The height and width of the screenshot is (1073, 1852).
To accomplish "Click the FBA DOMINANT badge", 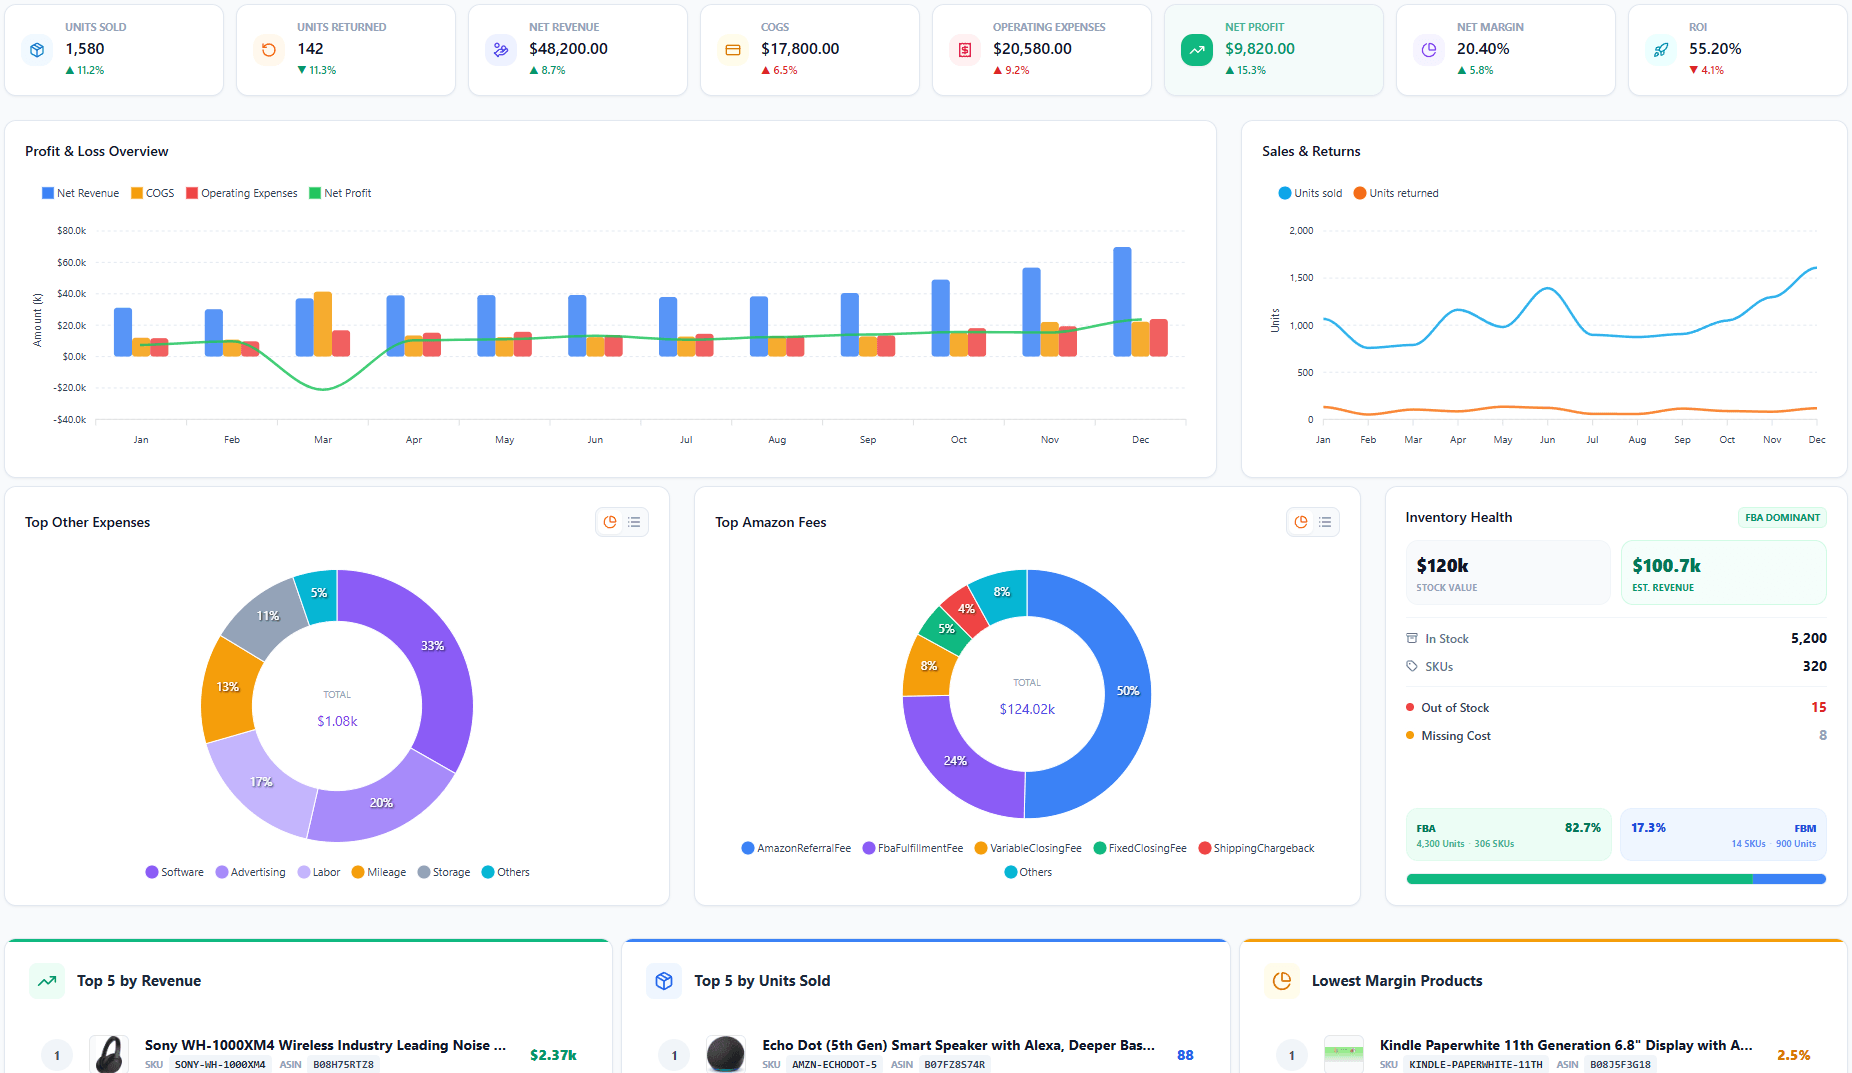I will [1782, 517].
